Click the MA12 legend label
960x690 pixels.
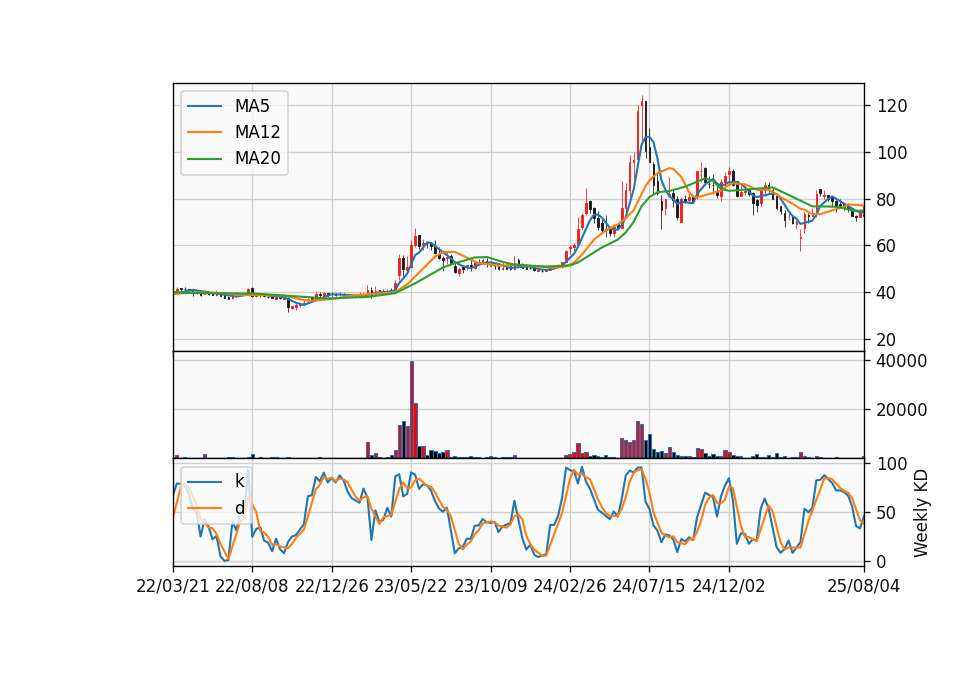pyautogui.click(x=257, y=132)
